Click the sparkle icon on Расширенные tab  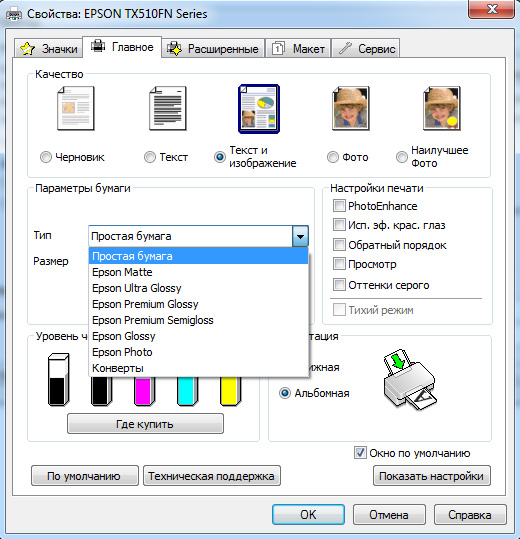(x=174, y=48)
